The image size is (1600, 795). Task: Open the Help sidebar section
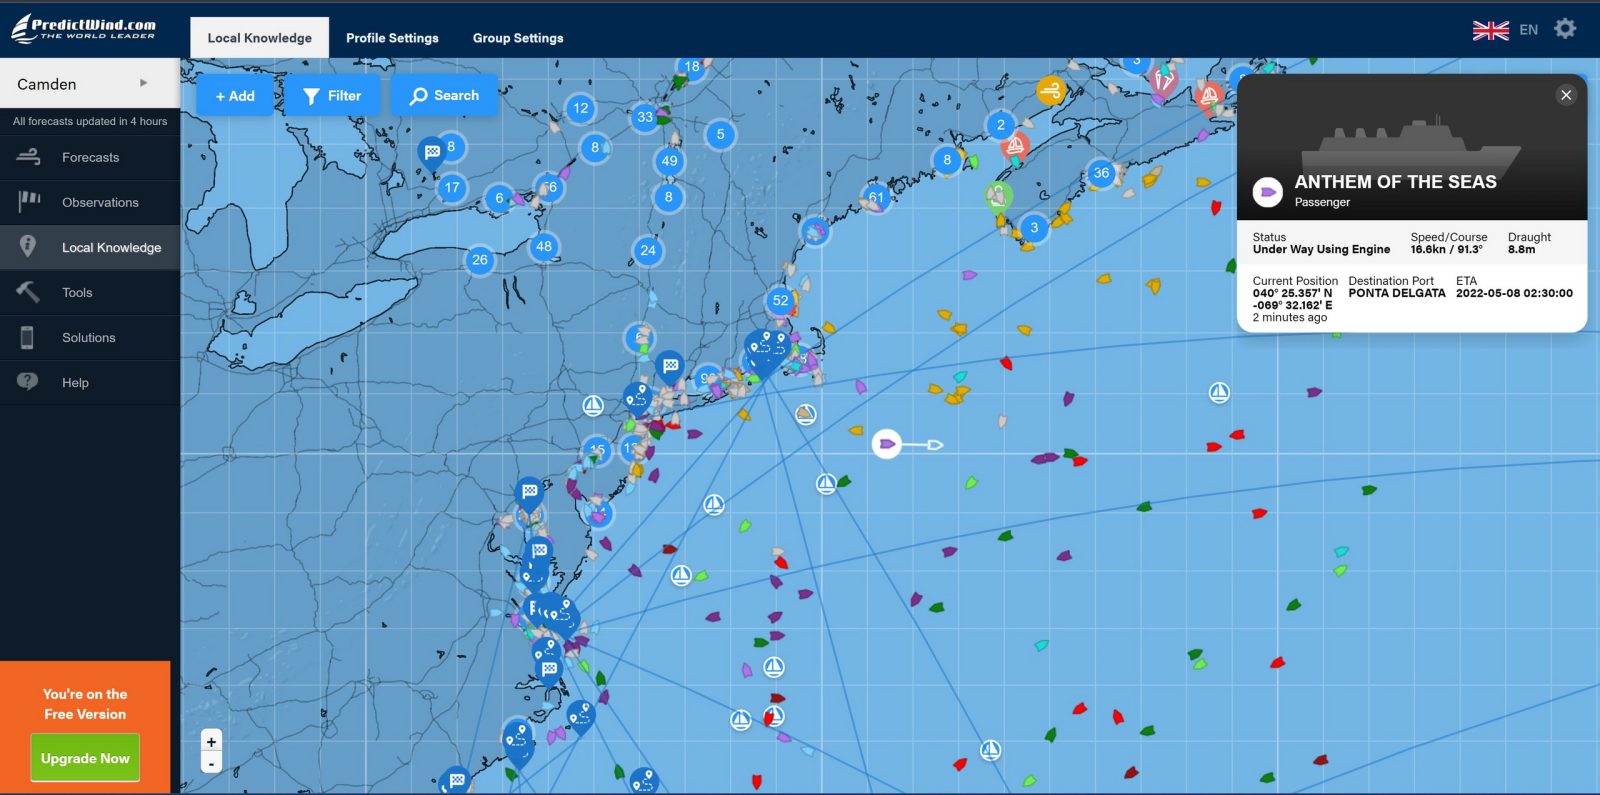[90, 382]
